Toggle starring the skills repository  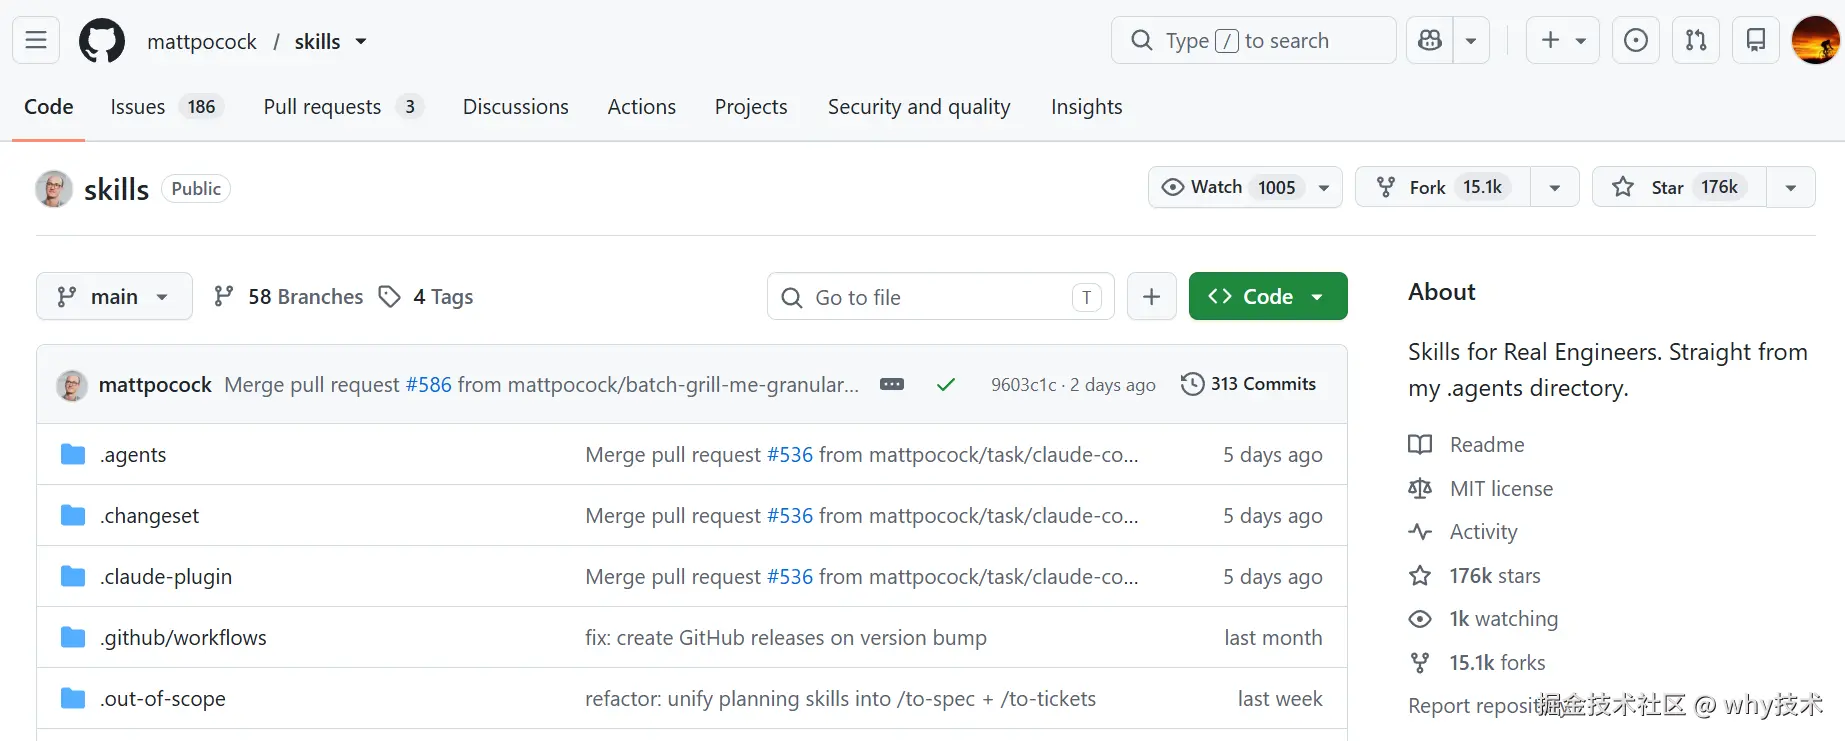tap(1679, 187)
